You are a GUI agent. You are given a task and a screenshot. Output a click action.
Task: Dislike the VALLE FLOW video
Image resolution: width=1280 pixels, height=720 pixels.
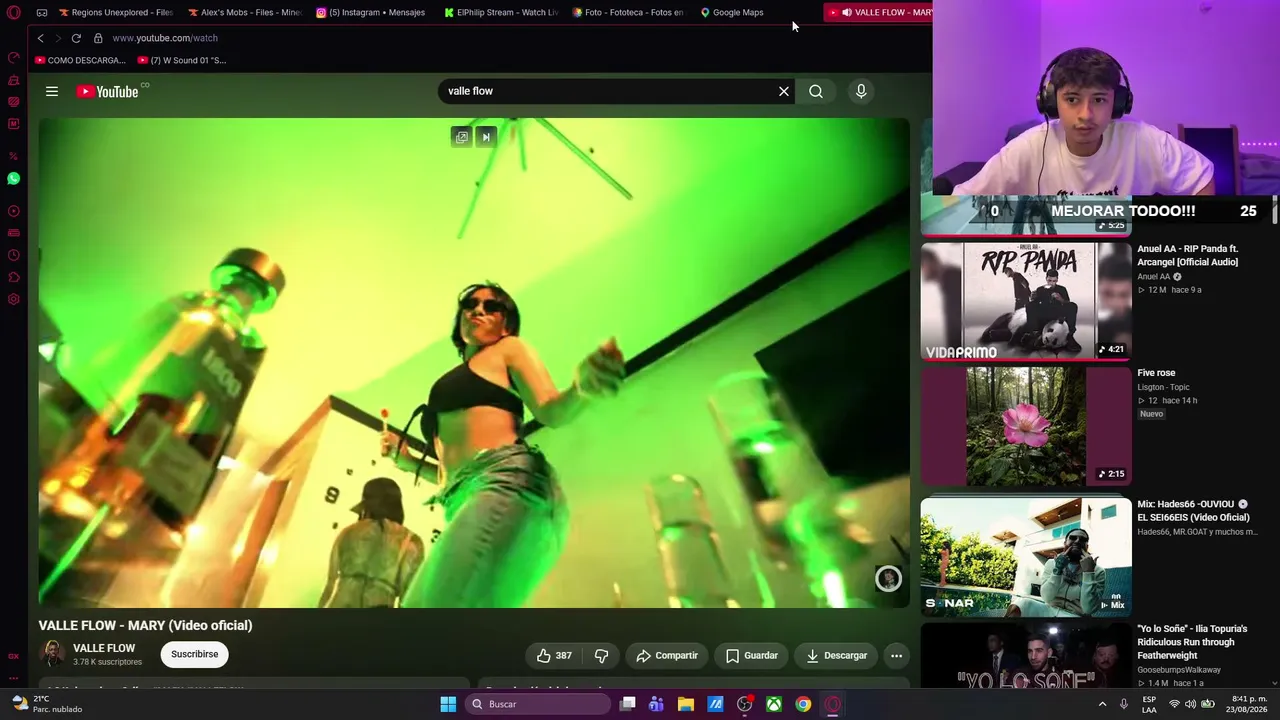click(x=601, y=656)
